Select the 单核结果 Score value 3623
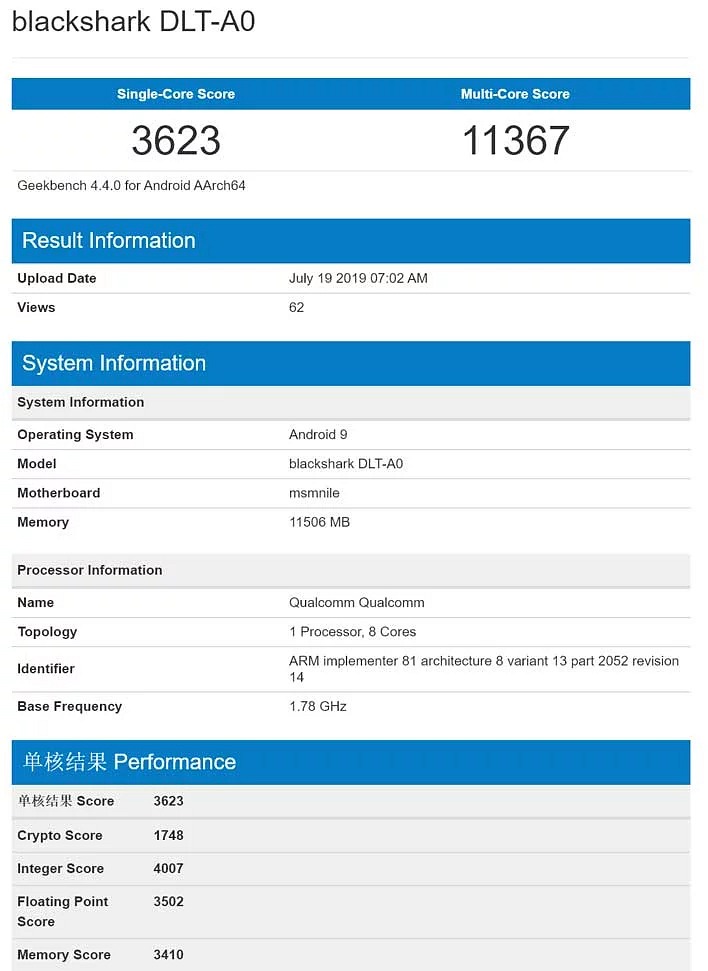The image size is (708, 971). (168, 801)
